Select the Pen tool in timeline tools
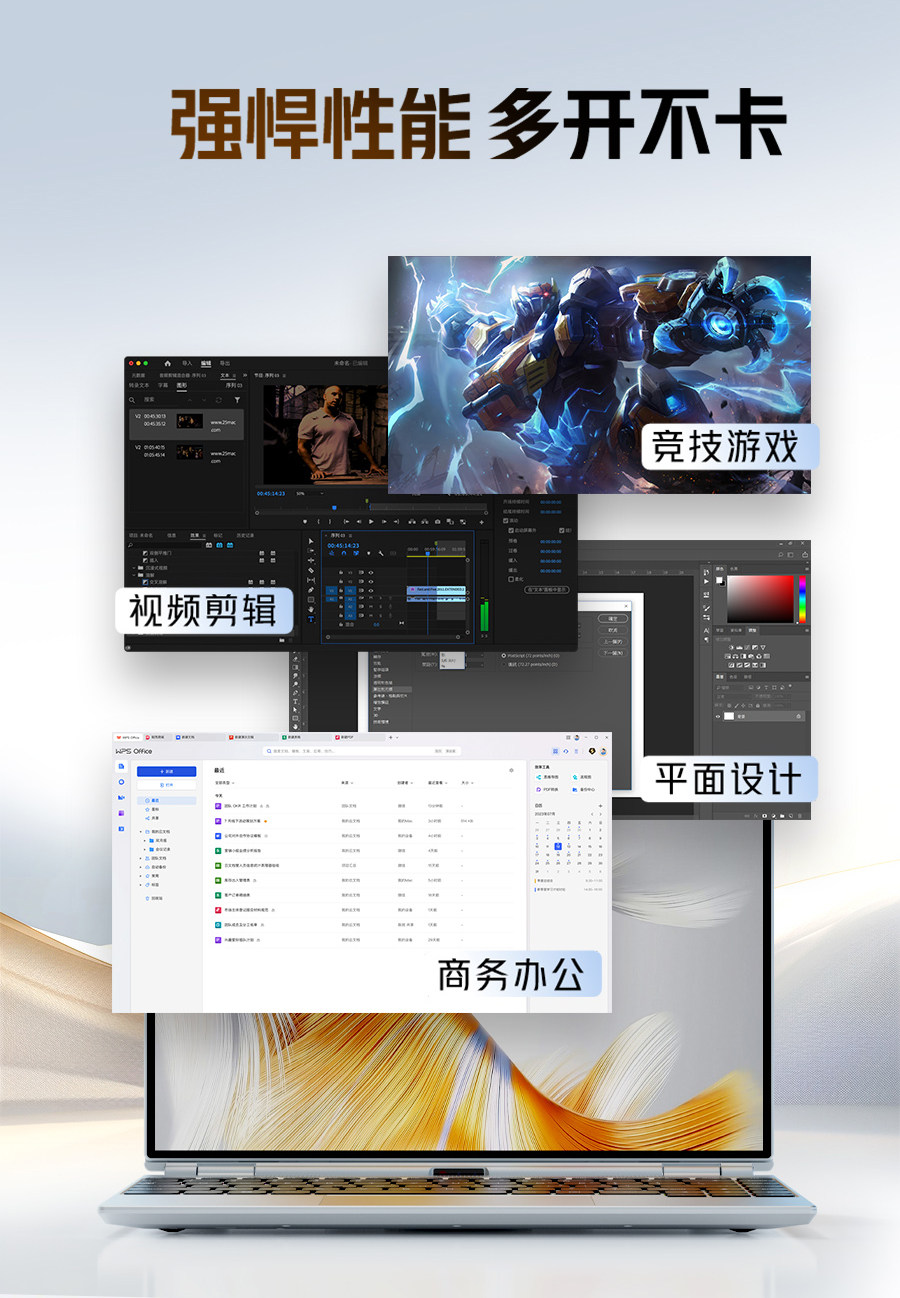Image resolution: width=900 pixels, height=1298 pixels. [311, 590]
